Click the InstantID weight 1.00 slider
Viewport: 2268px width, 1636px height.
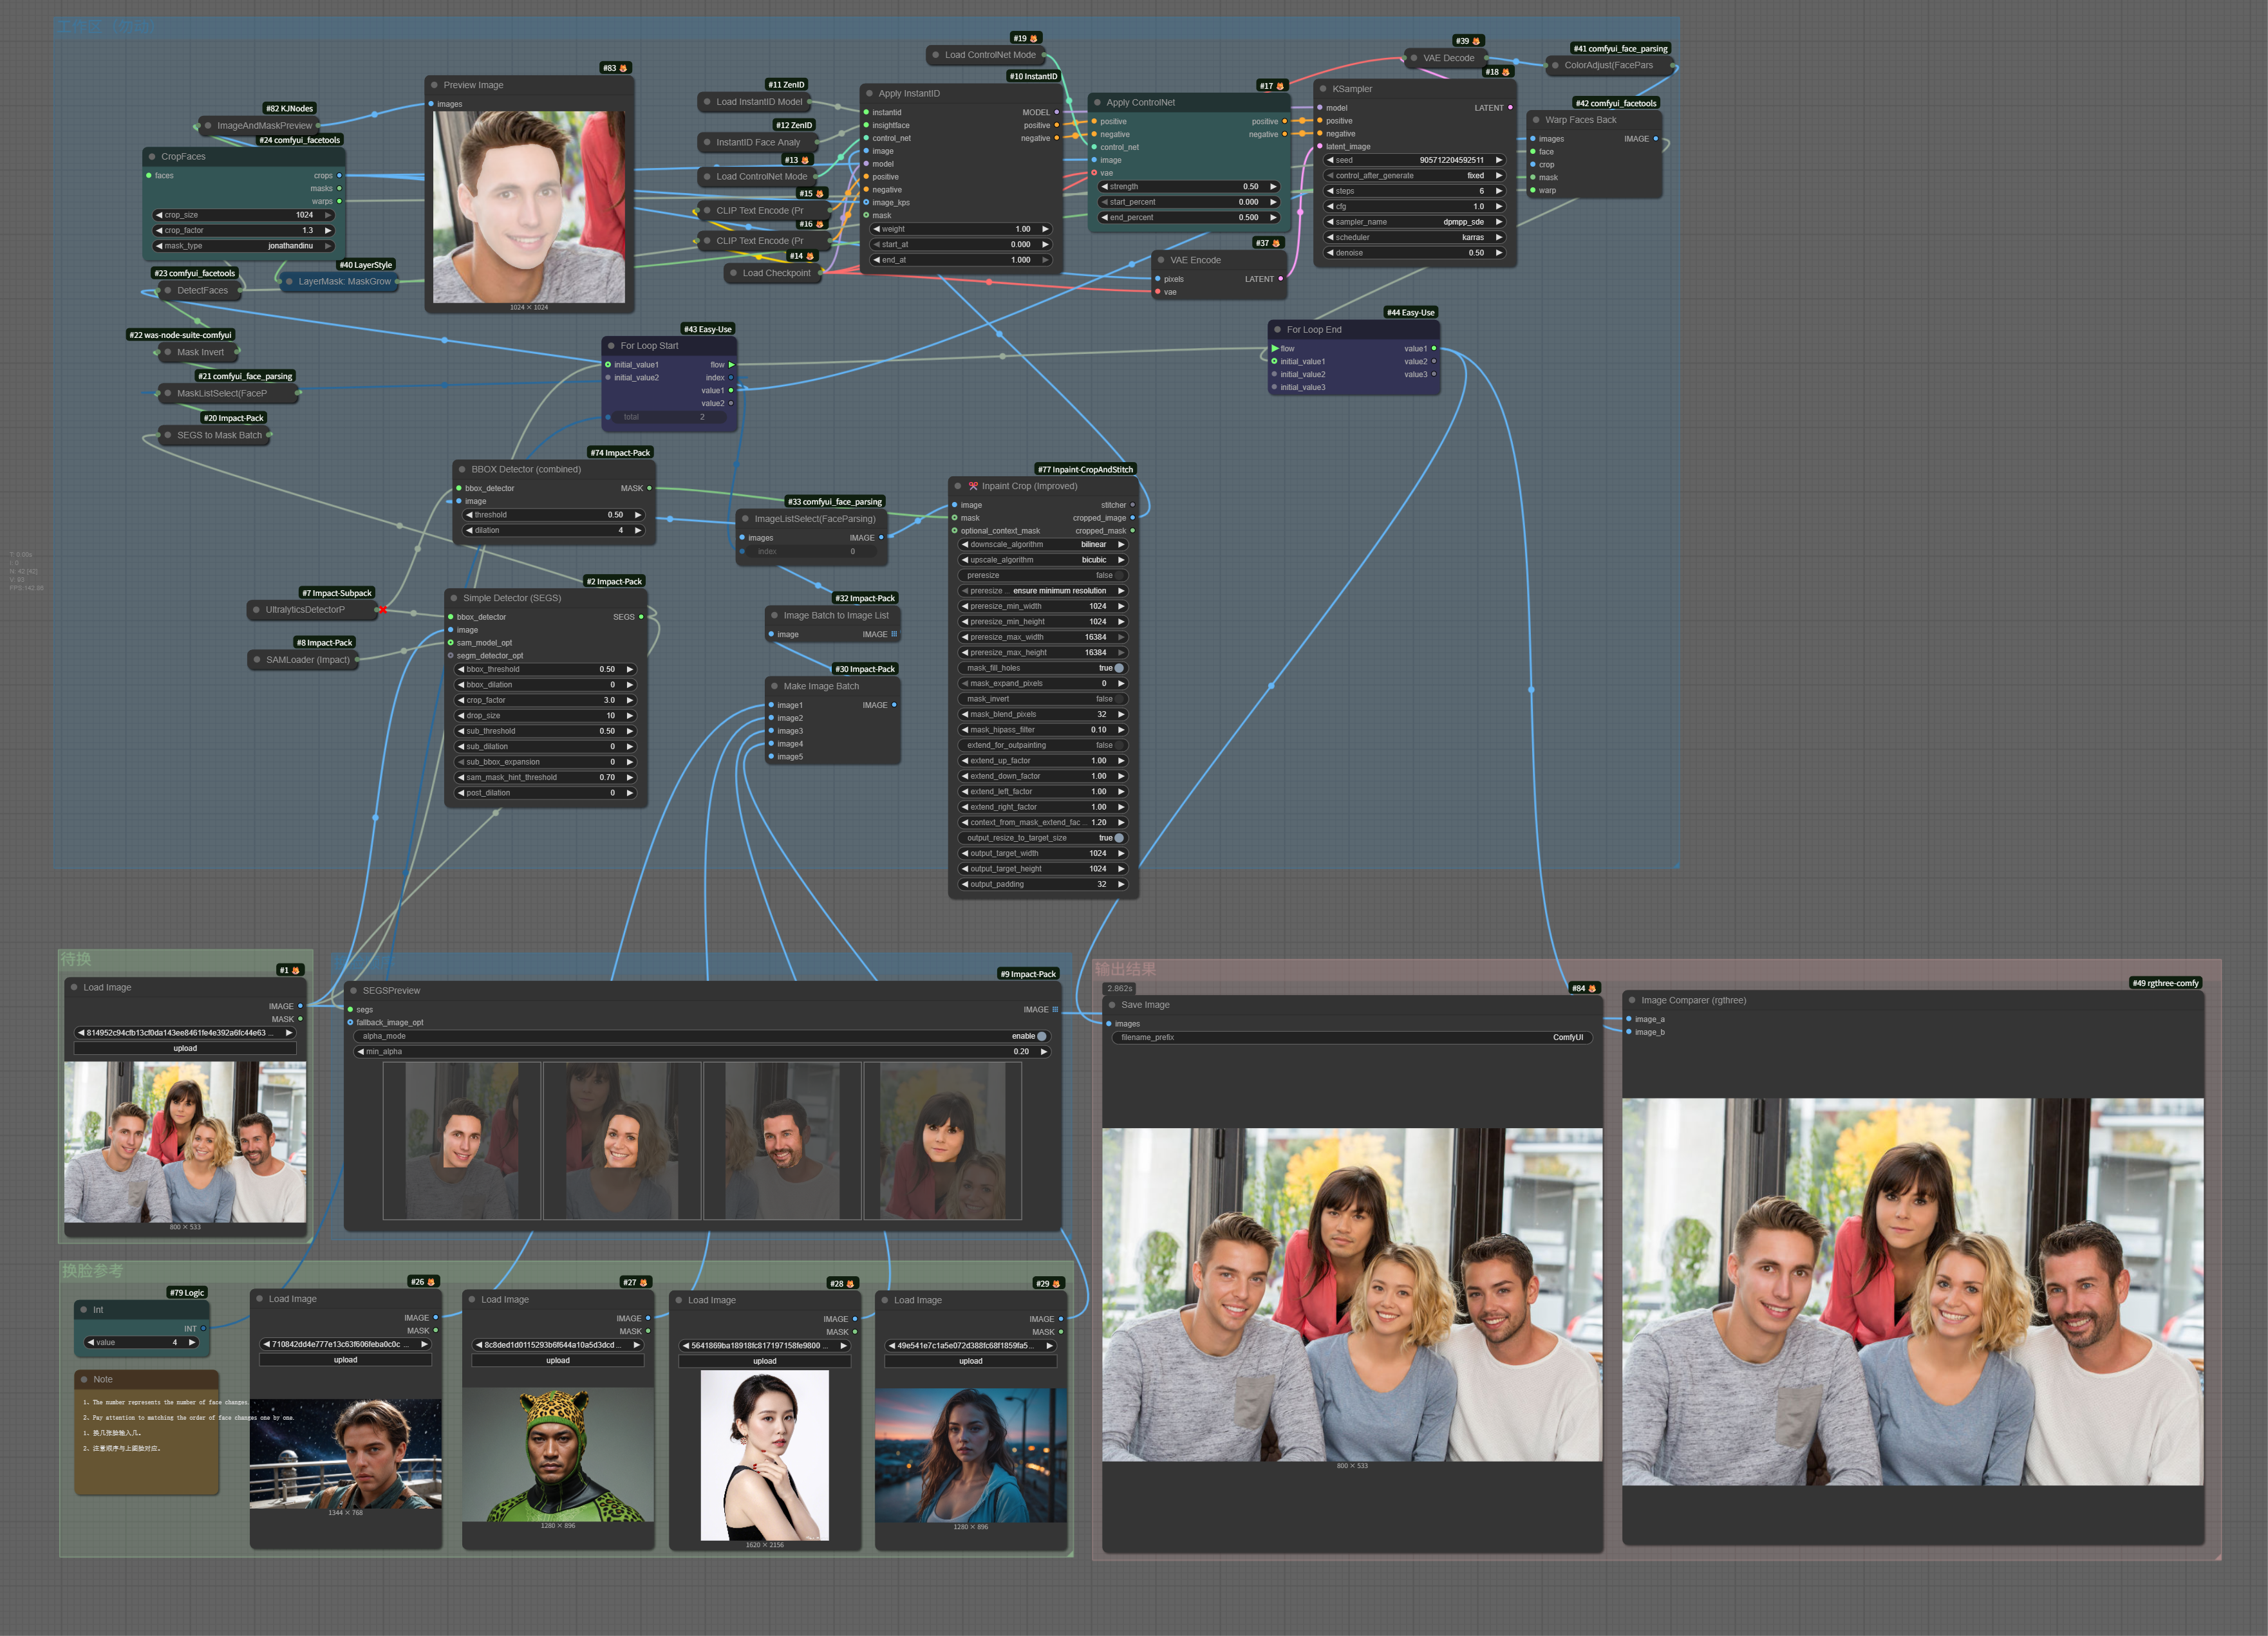pyautogui.click(x=961, y=229)
